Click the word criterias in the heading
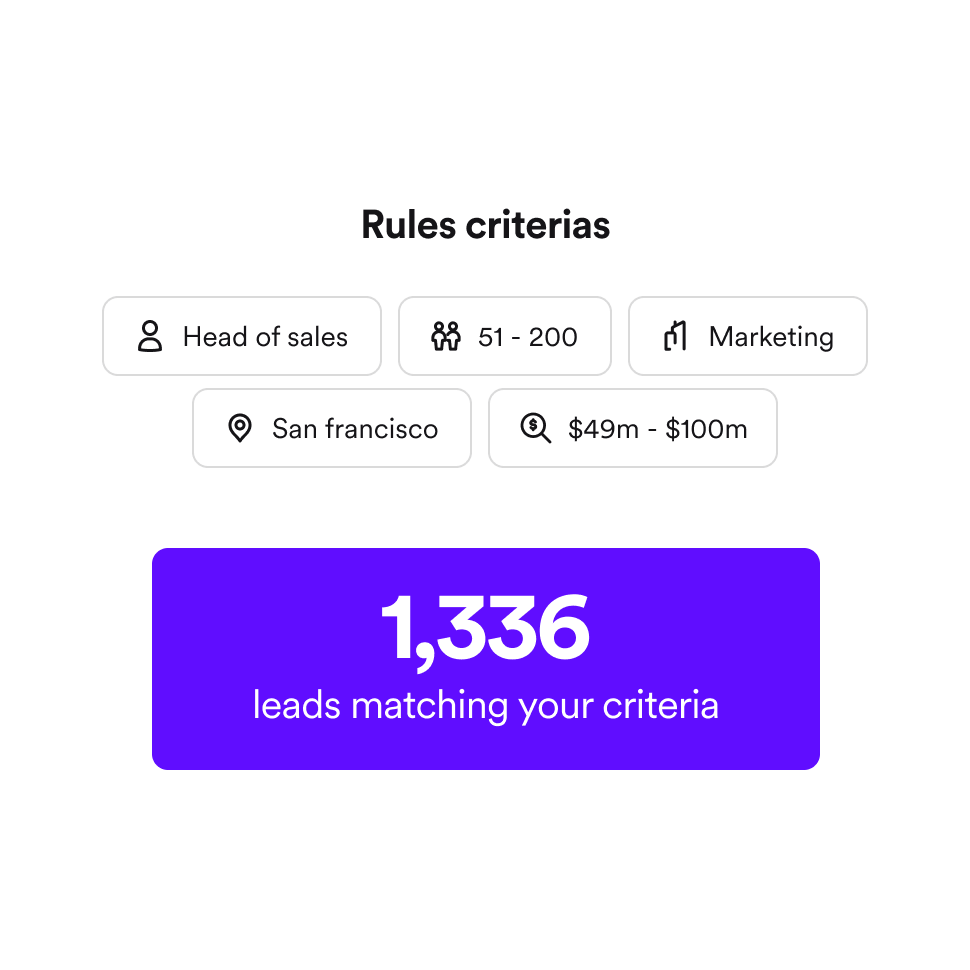 (x=538, y=224)
